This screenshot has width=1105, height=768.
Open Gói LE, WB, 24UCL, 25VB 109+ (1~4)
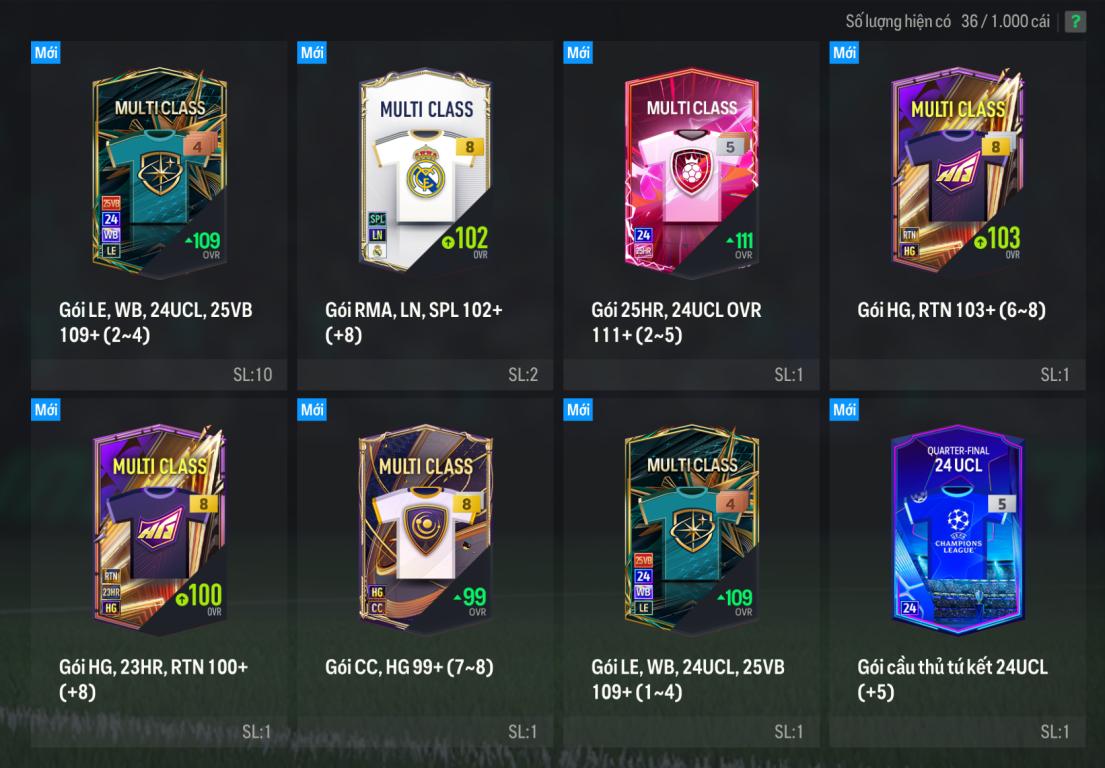(688, 679)
